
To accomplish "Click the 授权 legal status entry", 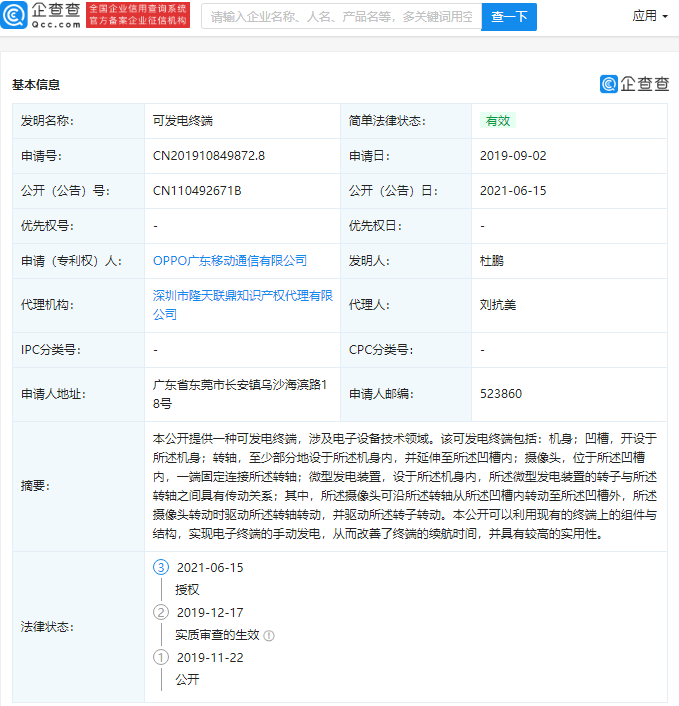I will point(187,590).
